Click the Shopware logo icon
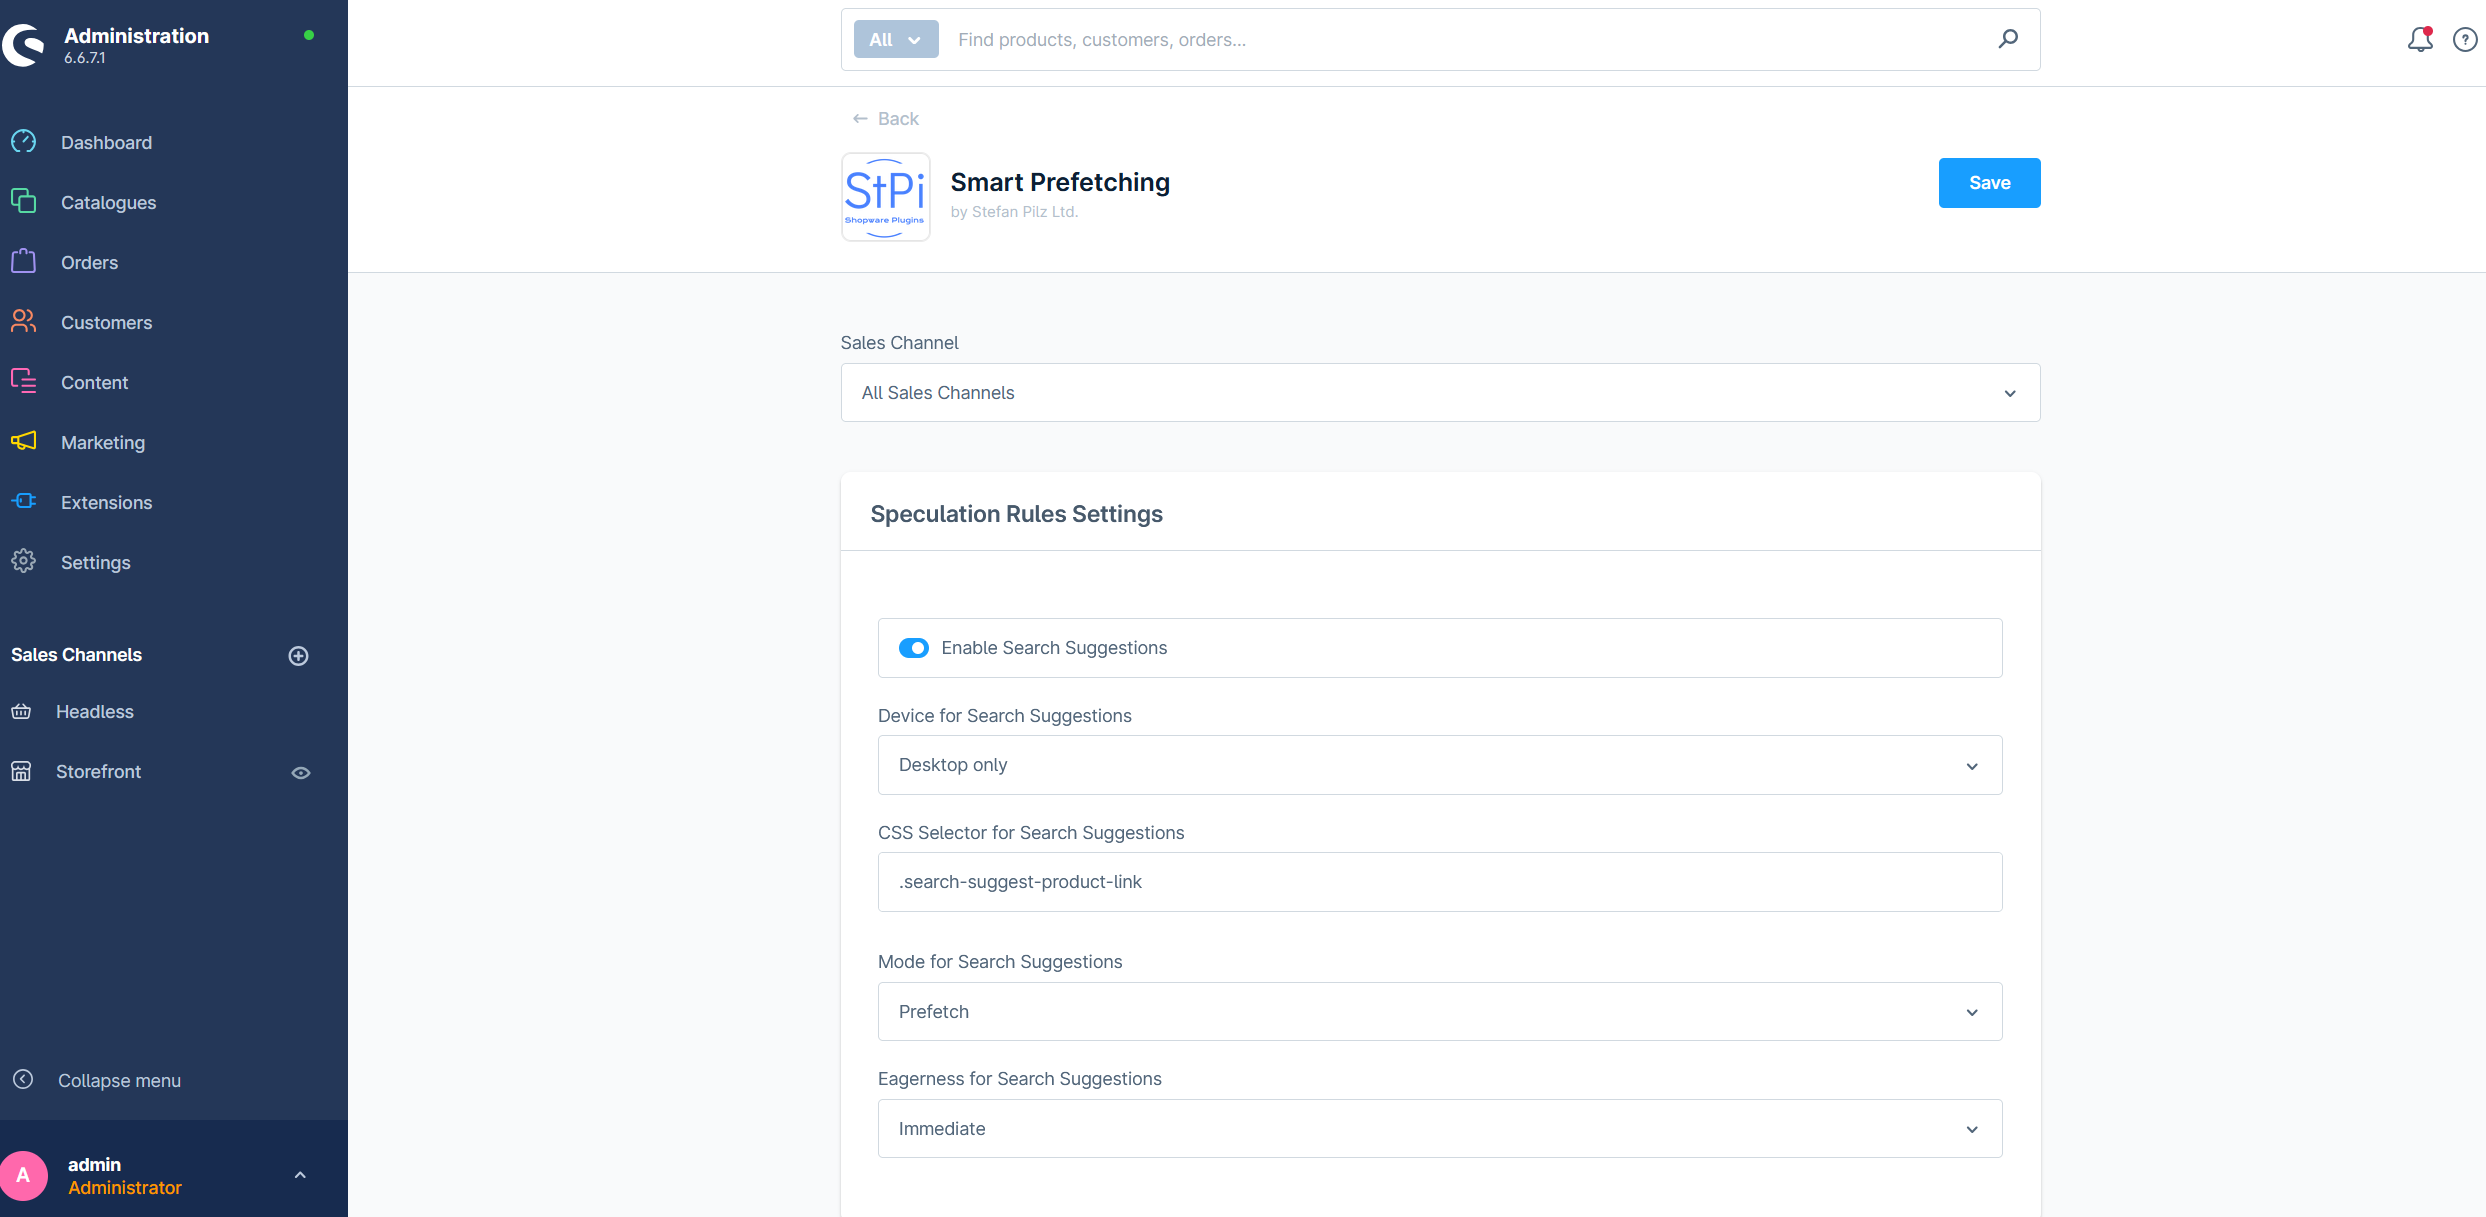This screenshot has height=1217, width=2486. coord(22,45)
